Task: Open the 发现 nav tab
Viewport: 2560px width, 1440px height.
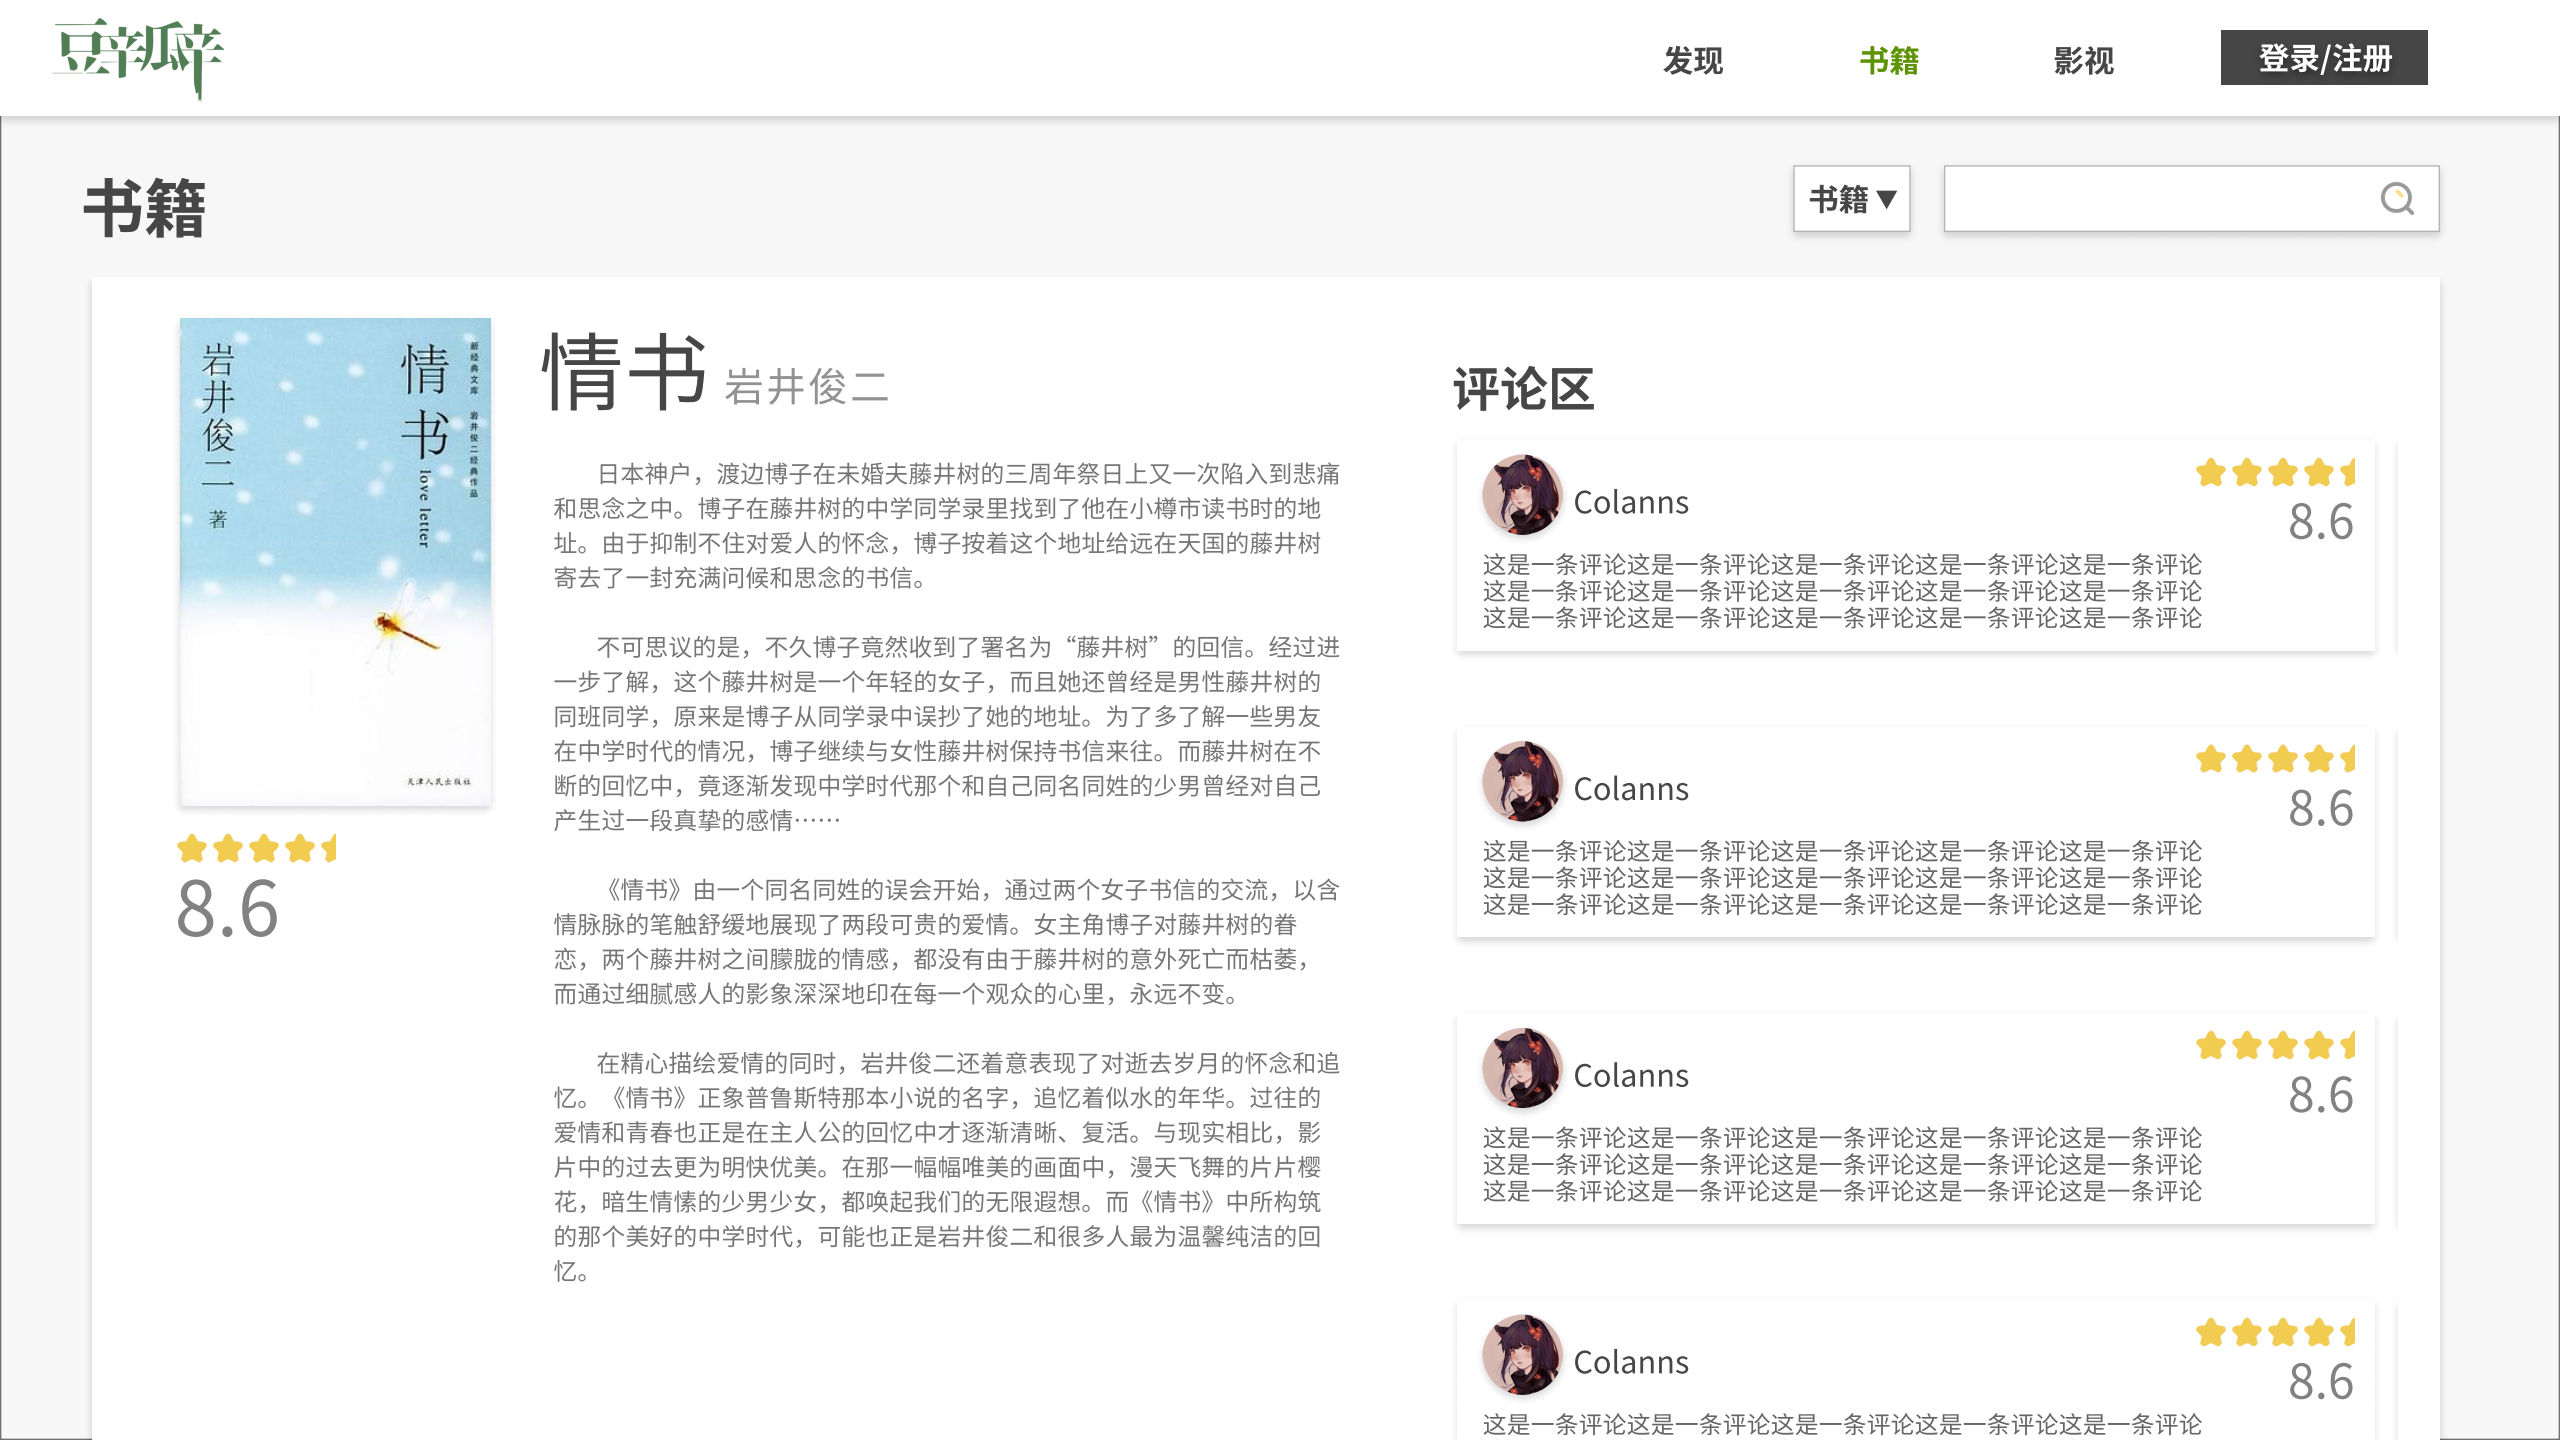Action: coord(1692,60)
